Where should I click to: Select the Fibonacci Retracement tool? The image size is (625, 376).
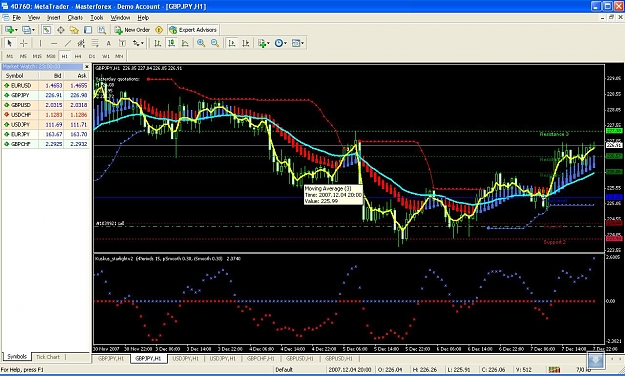coord(95,43)
